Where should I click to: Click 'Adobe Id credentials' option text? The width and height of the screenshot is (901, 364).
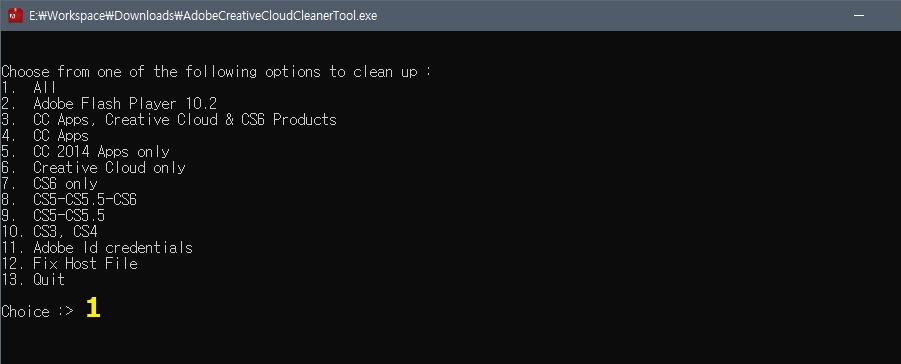tap(113, 248)
